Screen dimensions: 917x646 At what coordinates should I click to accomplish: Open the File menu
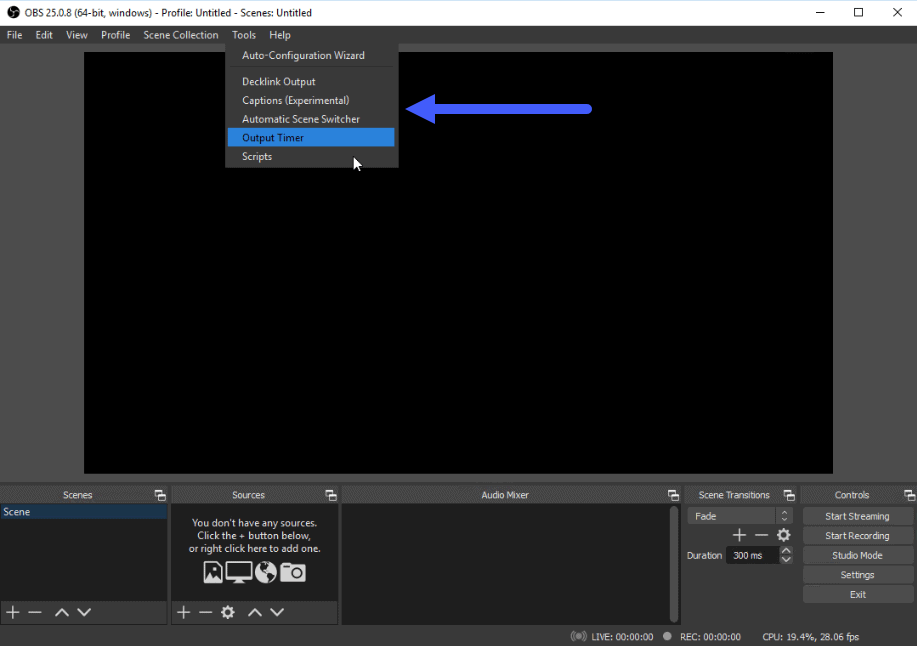(15, 35)
